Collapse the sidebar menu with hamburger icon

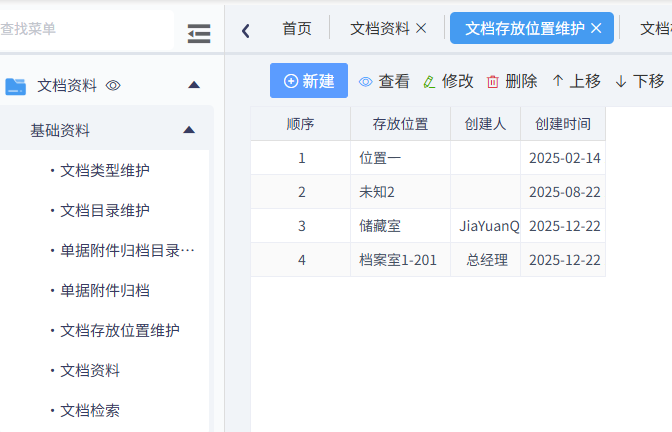199,34
